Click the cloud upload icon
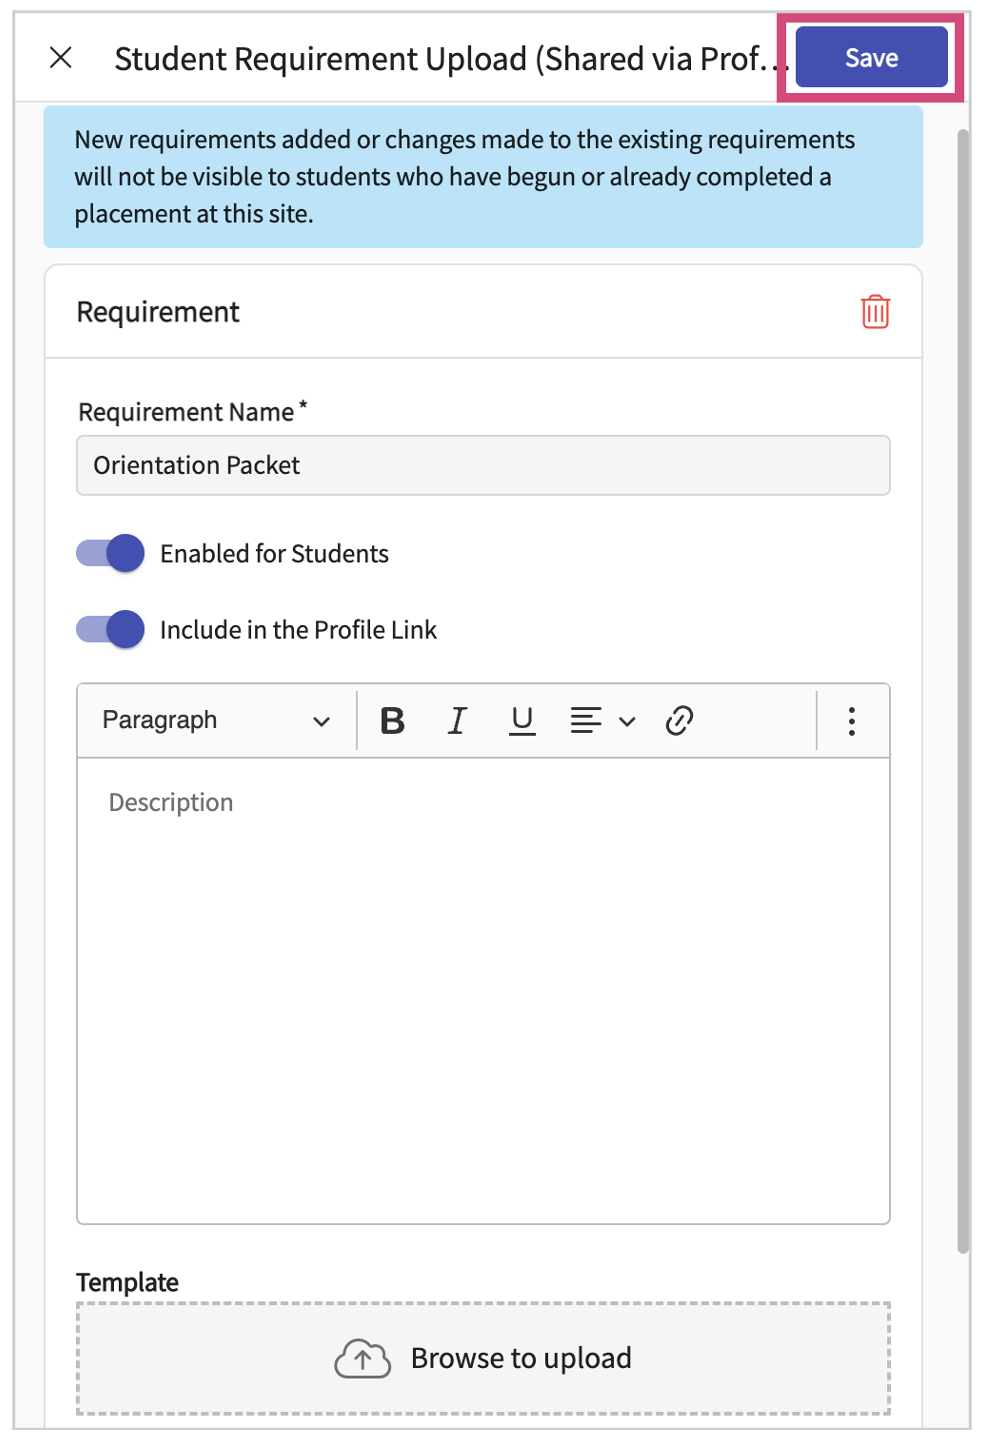This screenshot has height=1444, width=984. (x=362, y=1358)
